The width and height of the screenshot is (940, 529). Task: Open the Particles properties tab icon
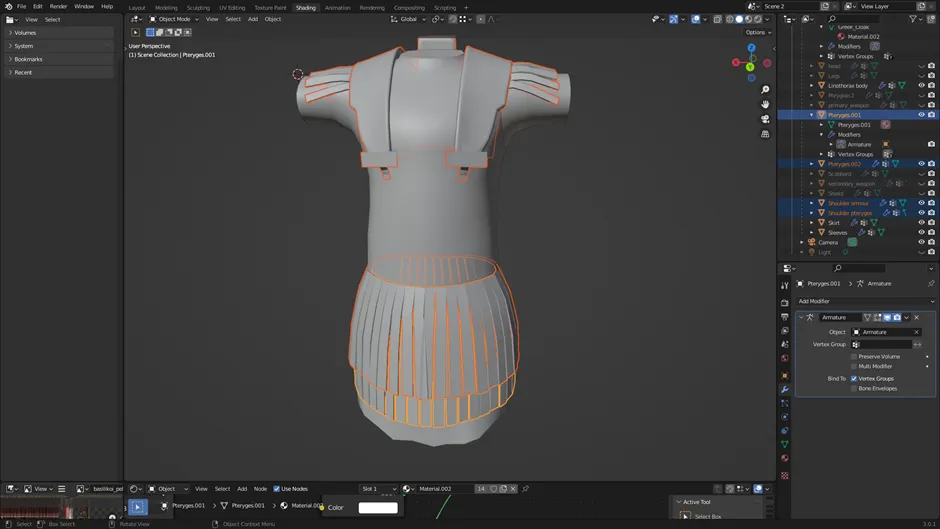pos(785,404)
